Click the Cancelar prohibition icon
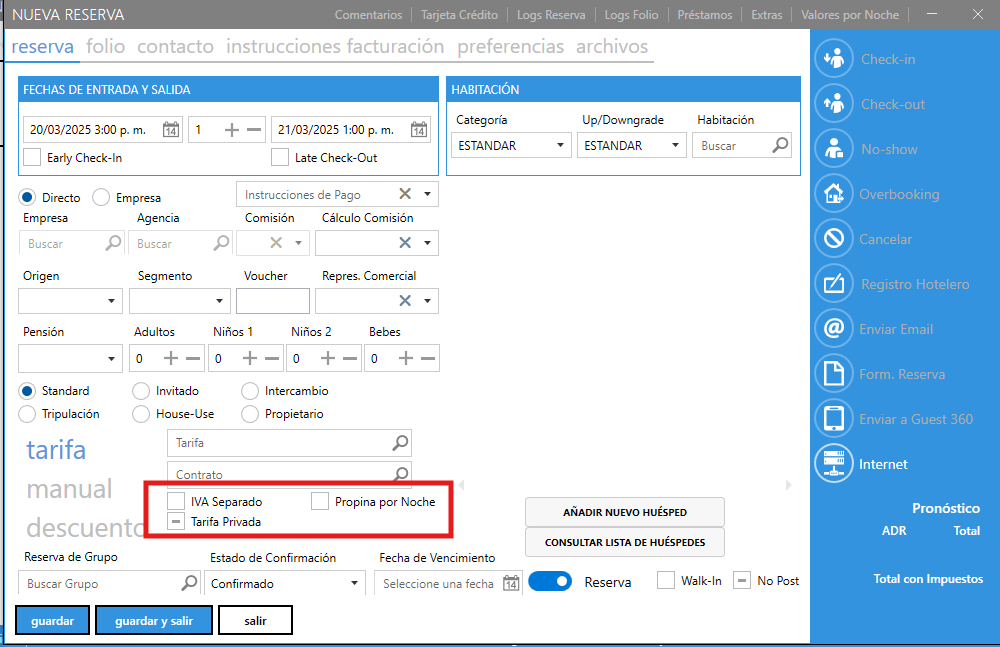 pyautogui.click(x=833, y=240)
